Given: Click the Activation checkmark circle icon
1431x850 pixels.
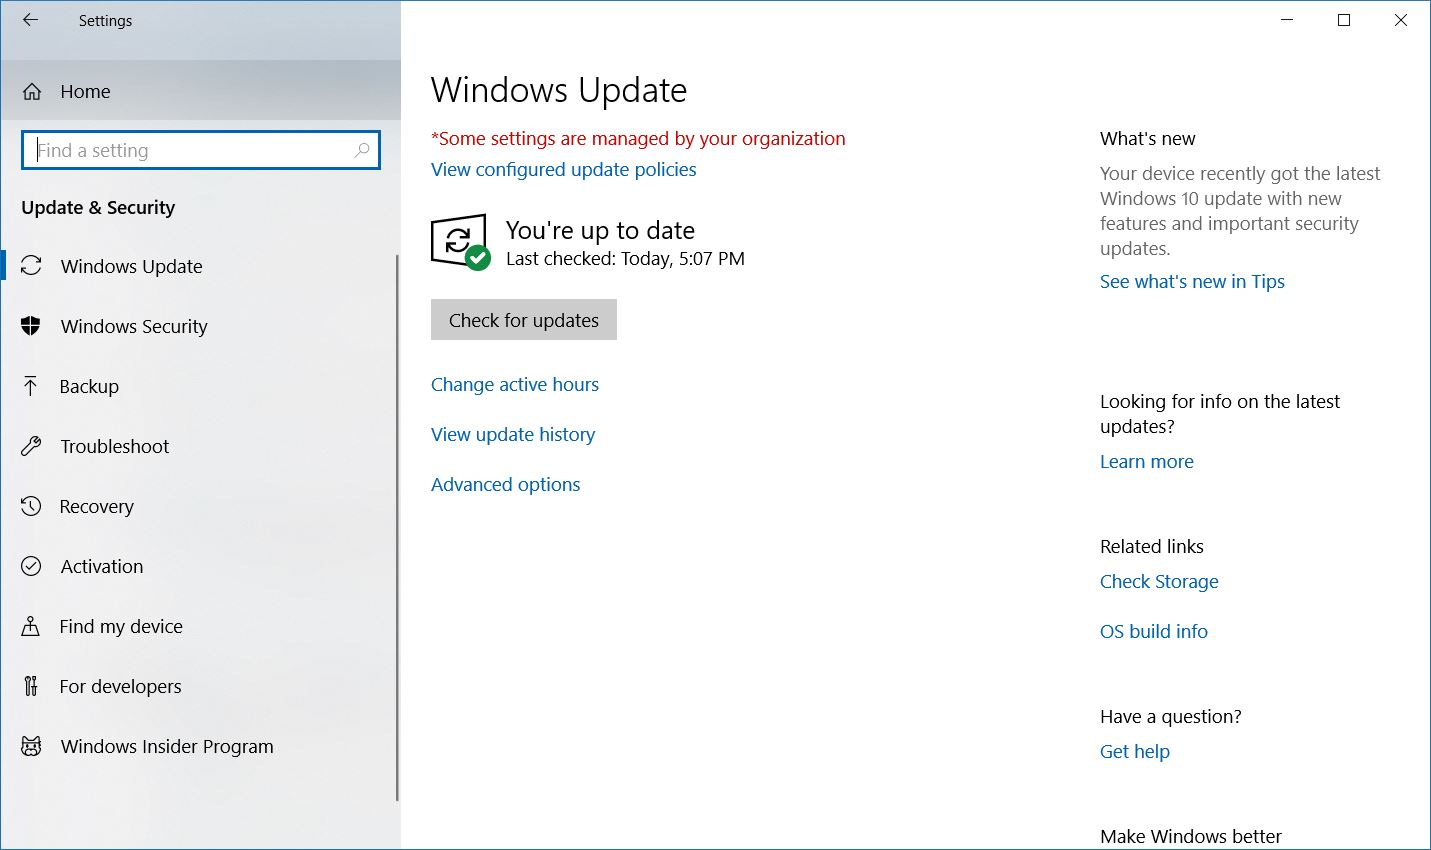Looking at the screenshot, I should pyautogui.click(x=31, y=566).
